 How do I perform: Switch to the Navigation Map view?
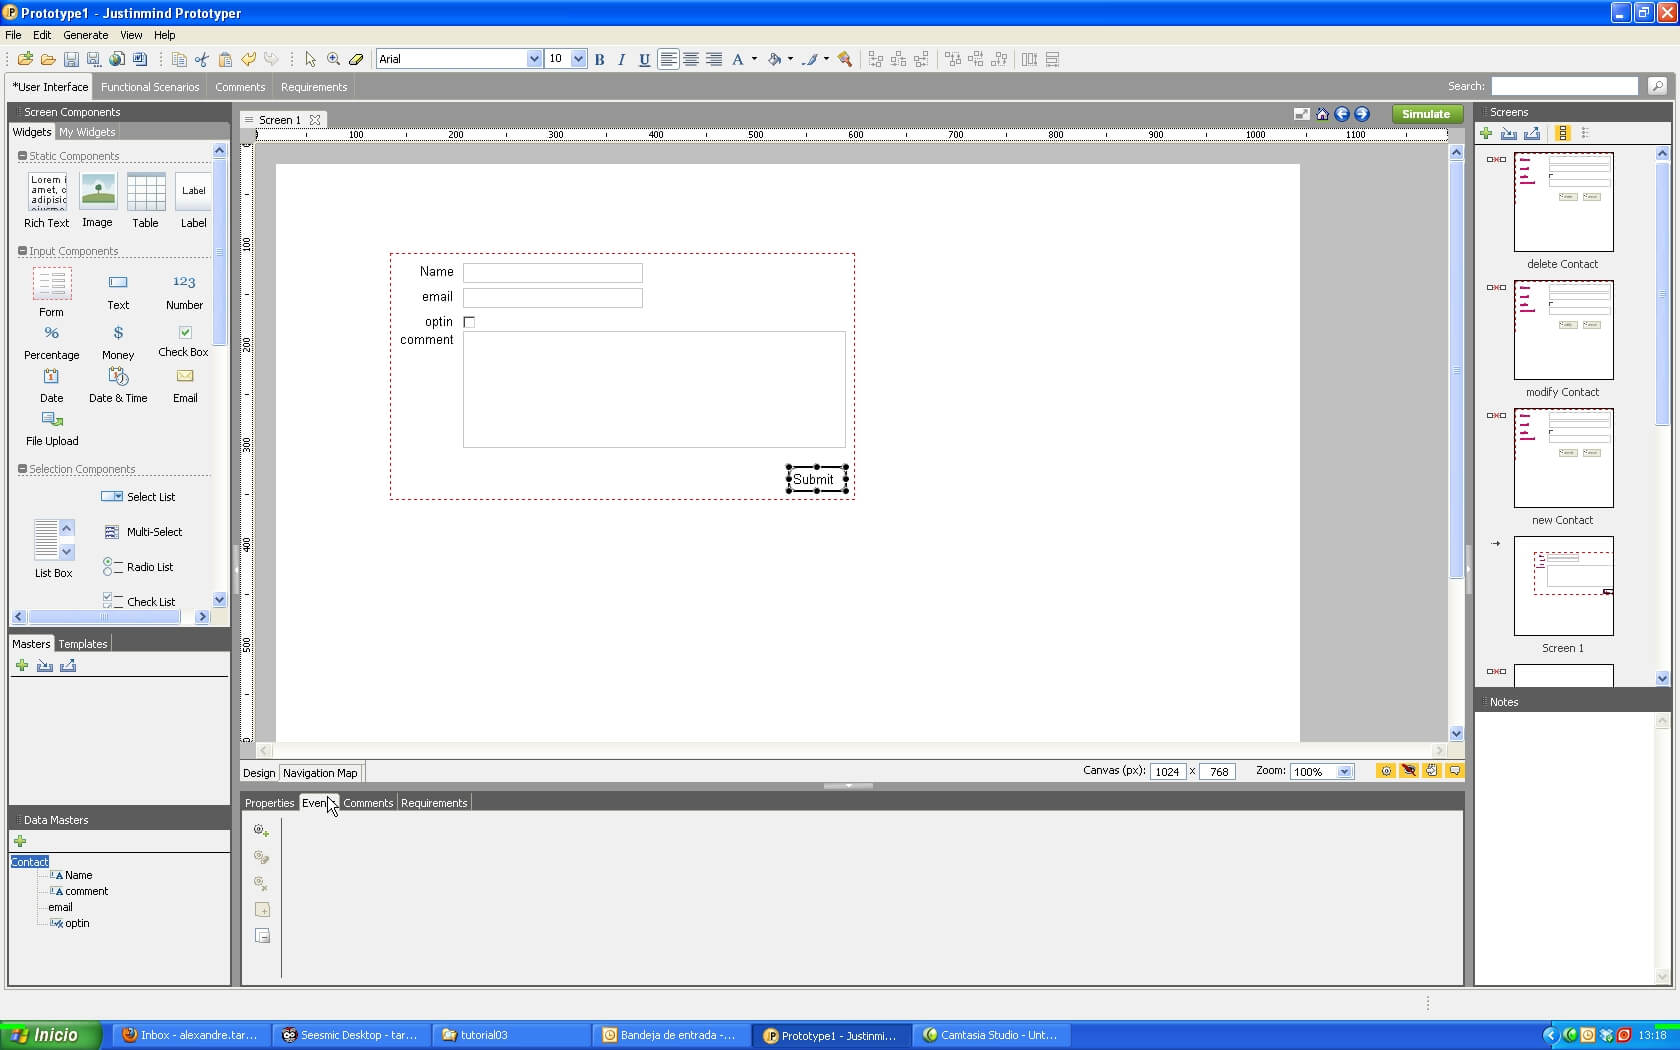point(319,772)
